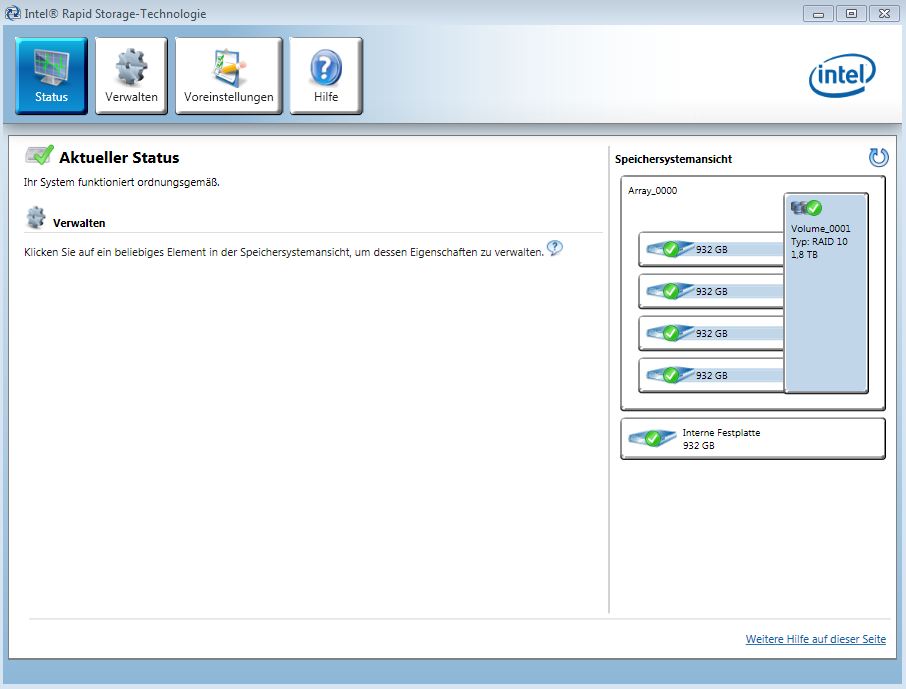Maximize the Intel Rapid Storage window
906x689 pixels.
point(851,13)
